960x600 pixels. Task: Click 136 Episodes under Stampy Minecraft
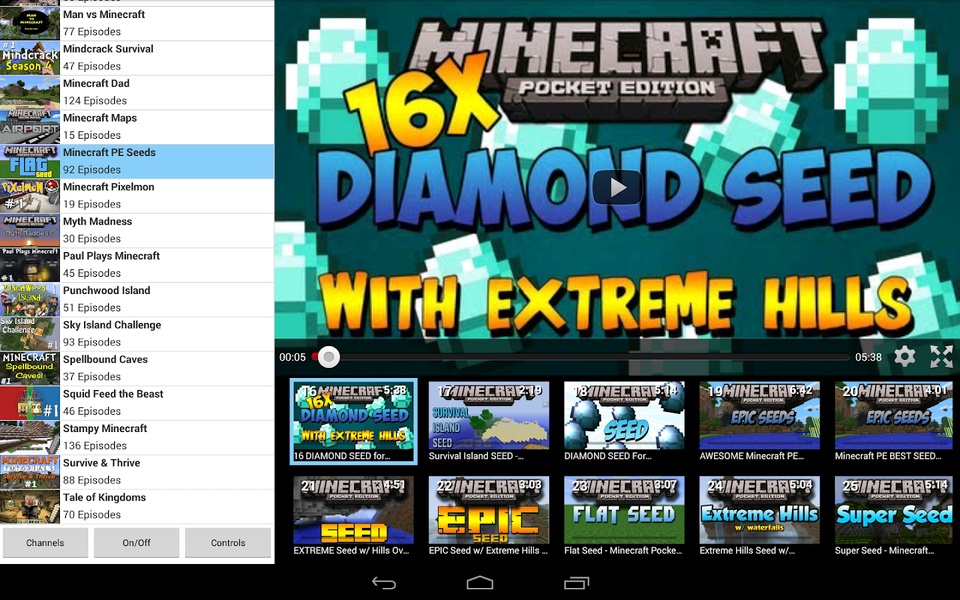[95, 446]
